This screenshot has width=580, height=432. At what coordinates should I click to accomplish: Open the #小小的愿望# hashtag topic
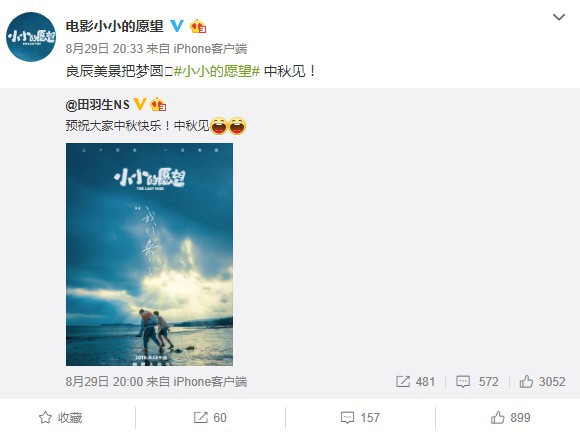[217, 71]
